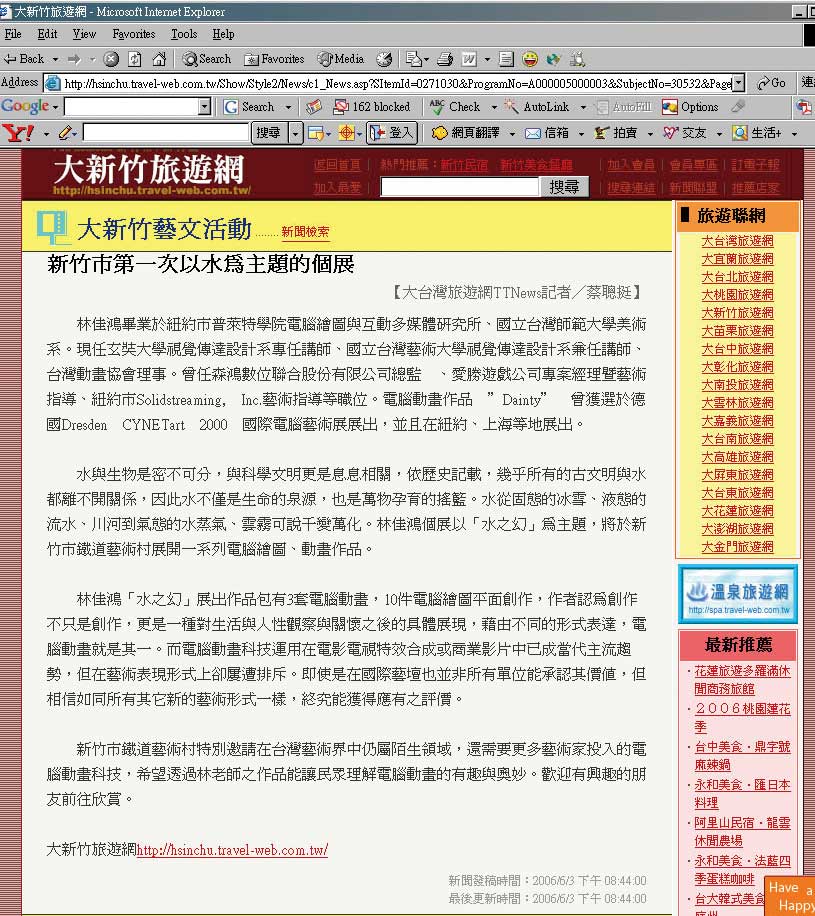Open the View menu
Viewport: 815px width, 916px height.
84,34
